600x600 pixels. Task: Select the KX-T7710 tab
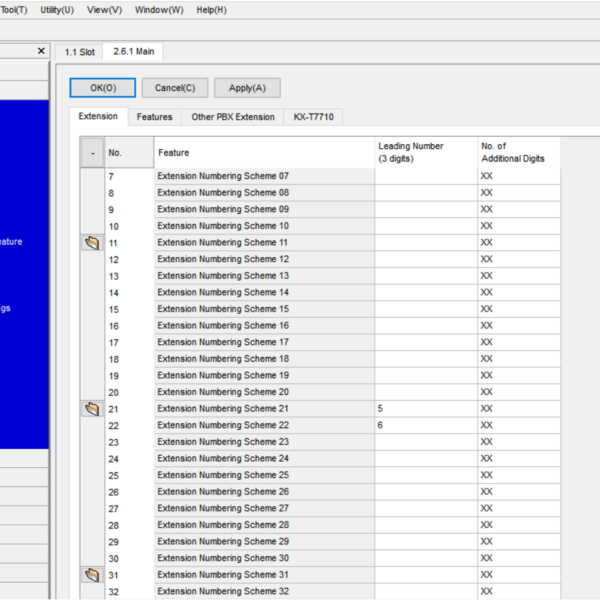(x=313, y=117)
